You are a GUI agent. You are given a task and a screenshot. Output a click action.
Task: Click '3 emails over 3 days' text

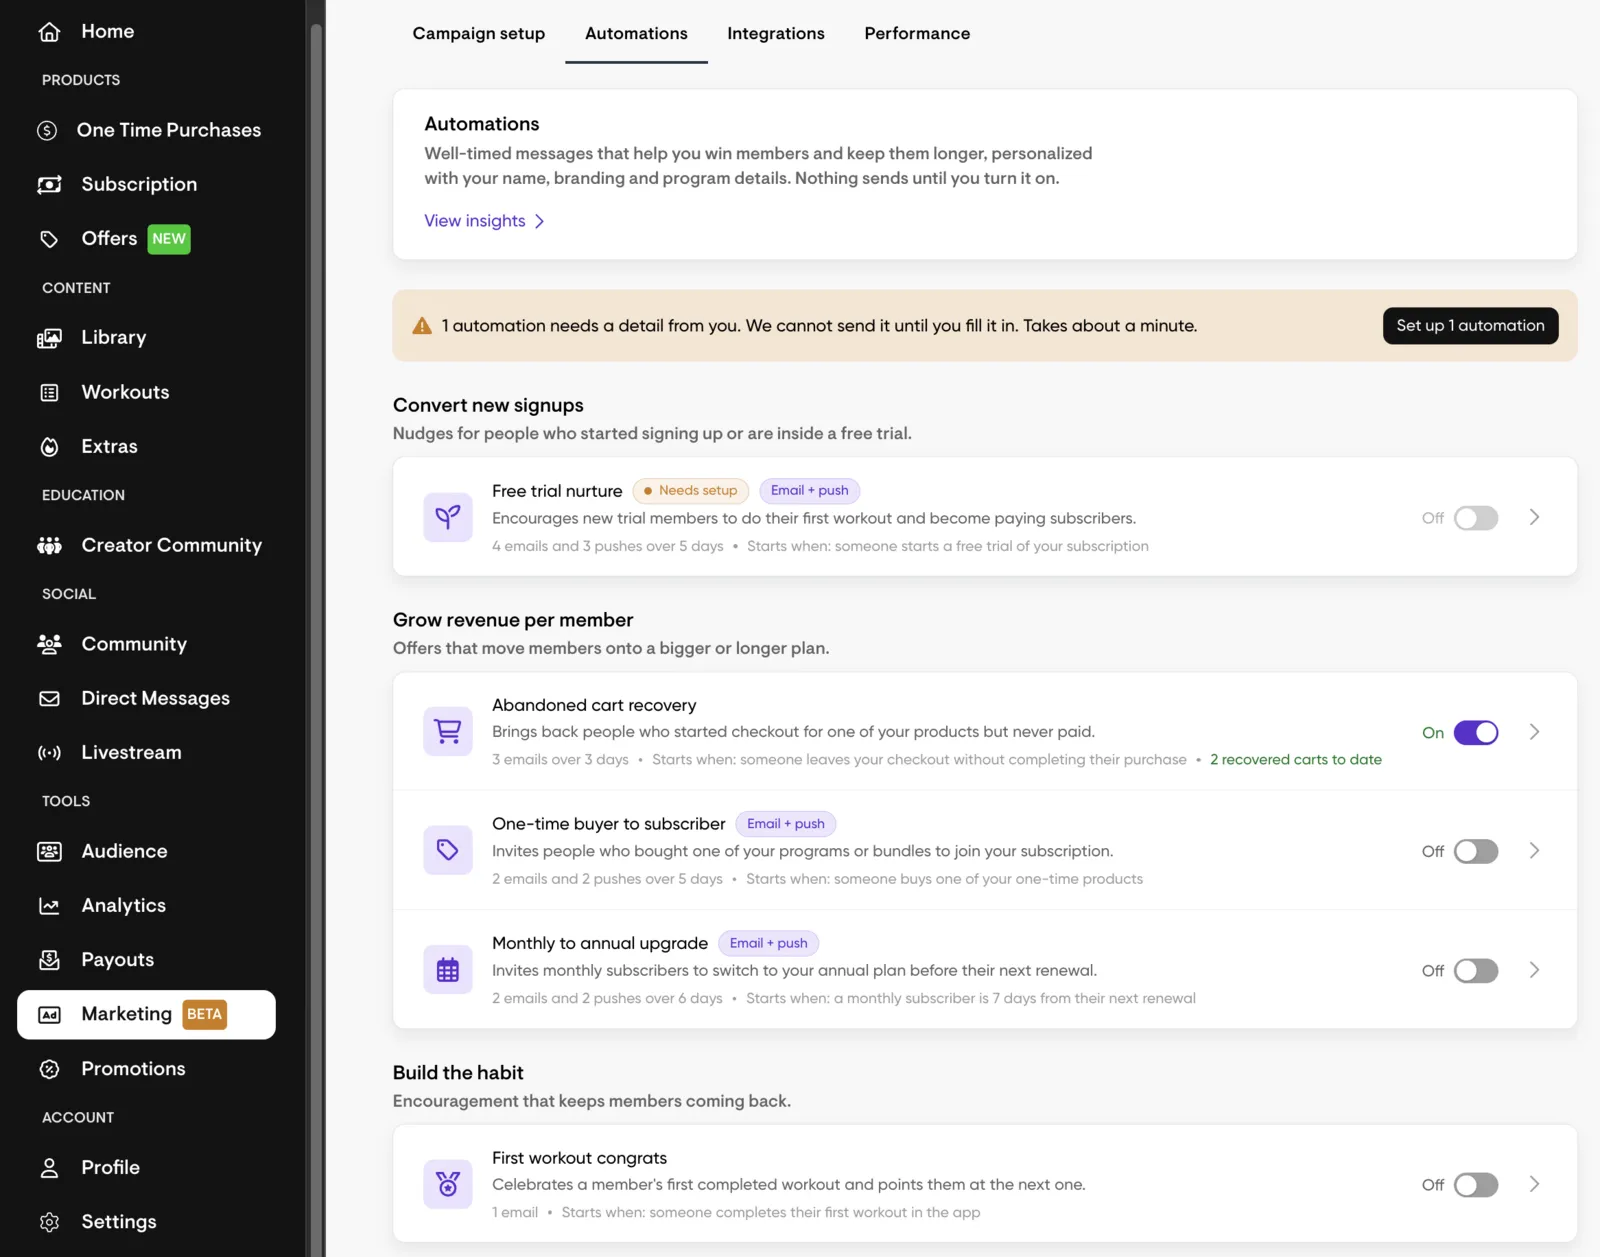(560, 760)
